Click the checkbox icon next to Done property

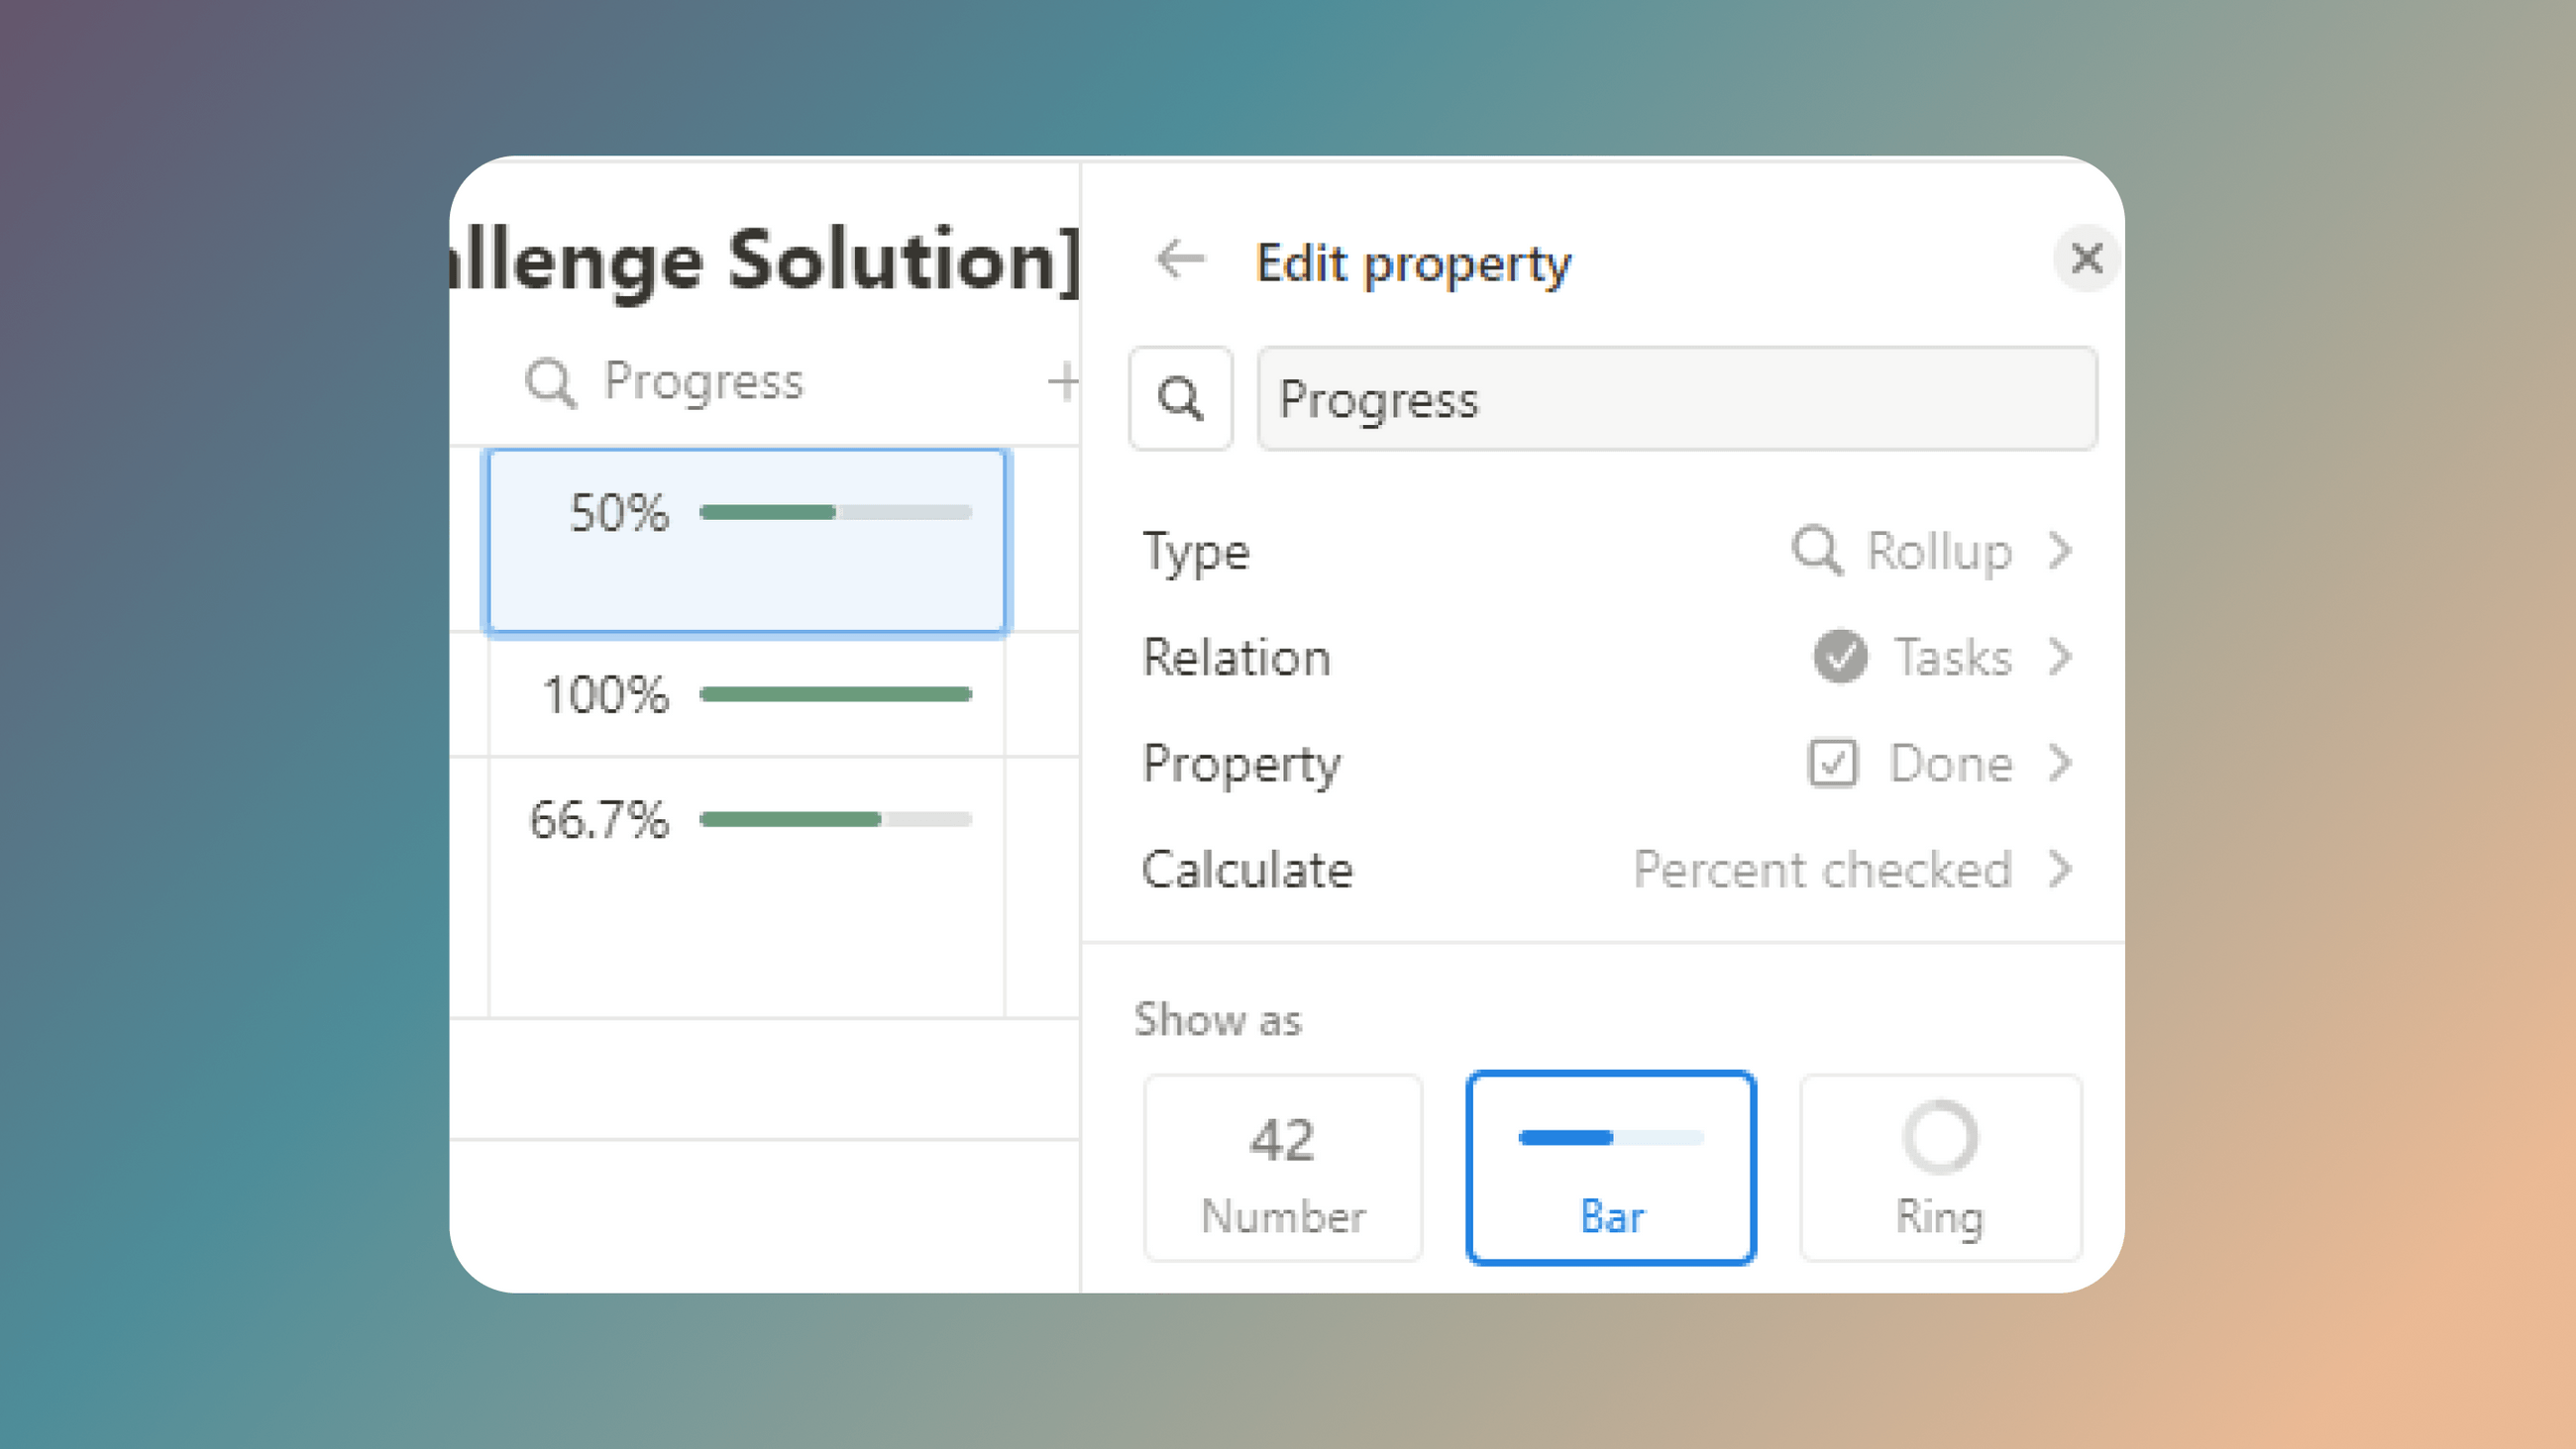(1834, 763)
